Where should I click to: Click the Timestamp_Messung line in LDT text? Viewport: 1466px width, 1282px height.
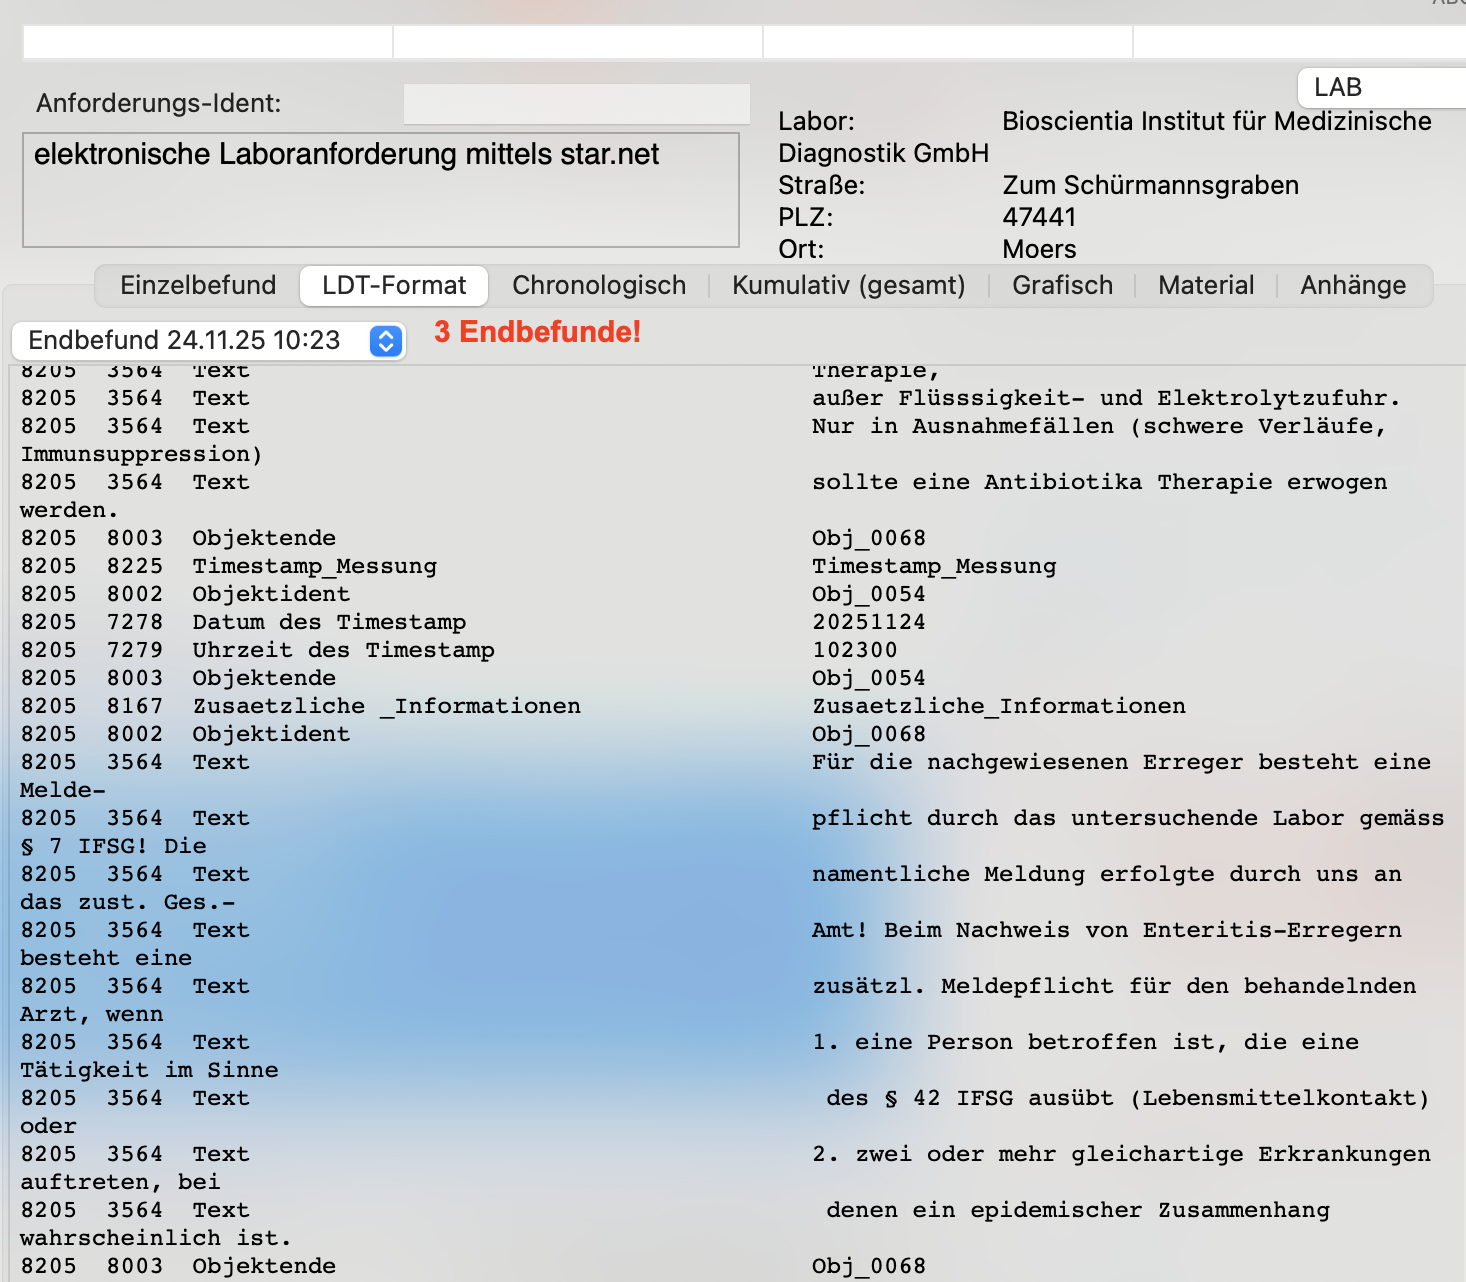[538, 566]
